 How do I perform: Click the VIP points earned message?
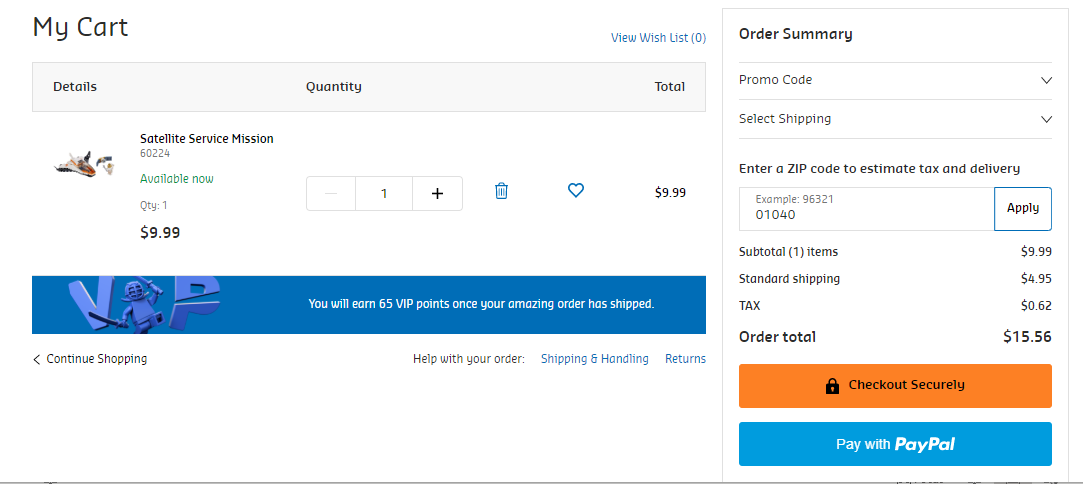point(481,304)
